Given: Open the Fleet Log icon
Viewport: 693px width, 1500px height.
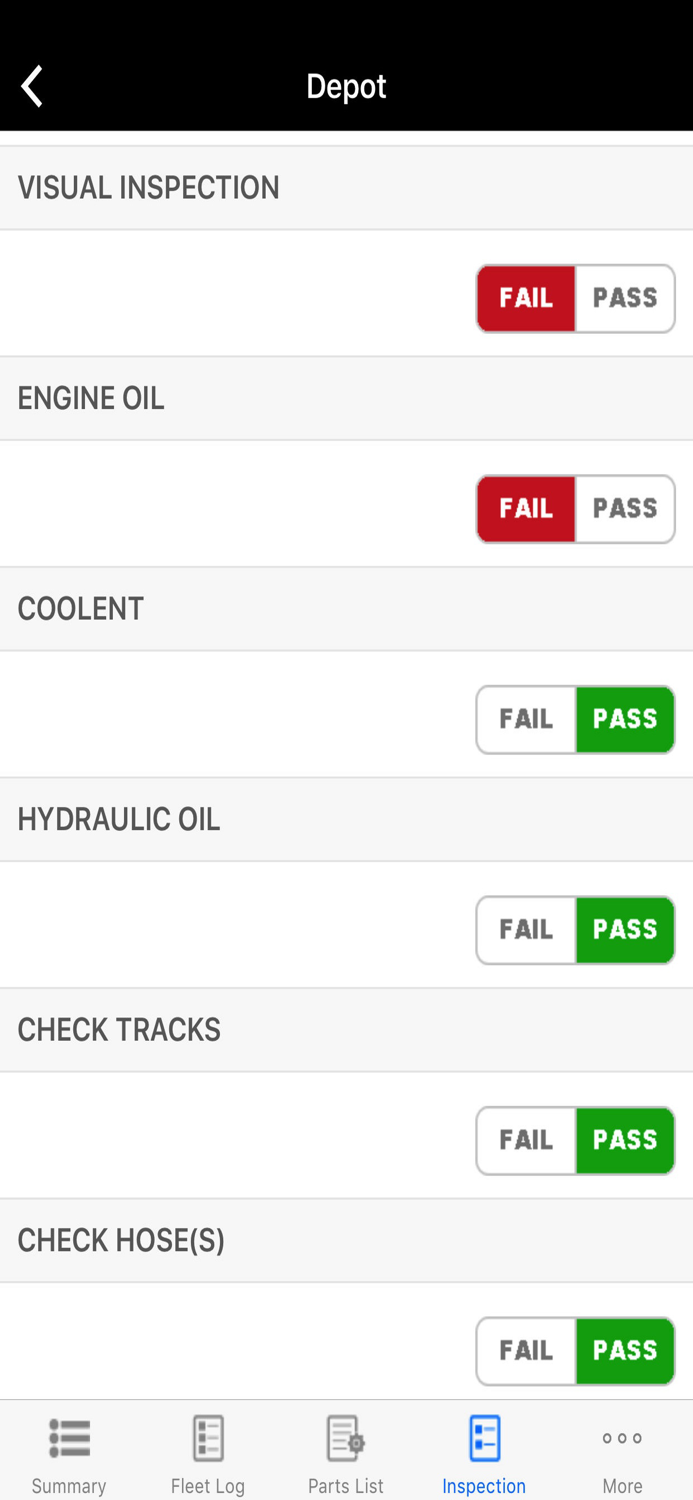Looking at the screenshot, I should (x=208, y=1439).
